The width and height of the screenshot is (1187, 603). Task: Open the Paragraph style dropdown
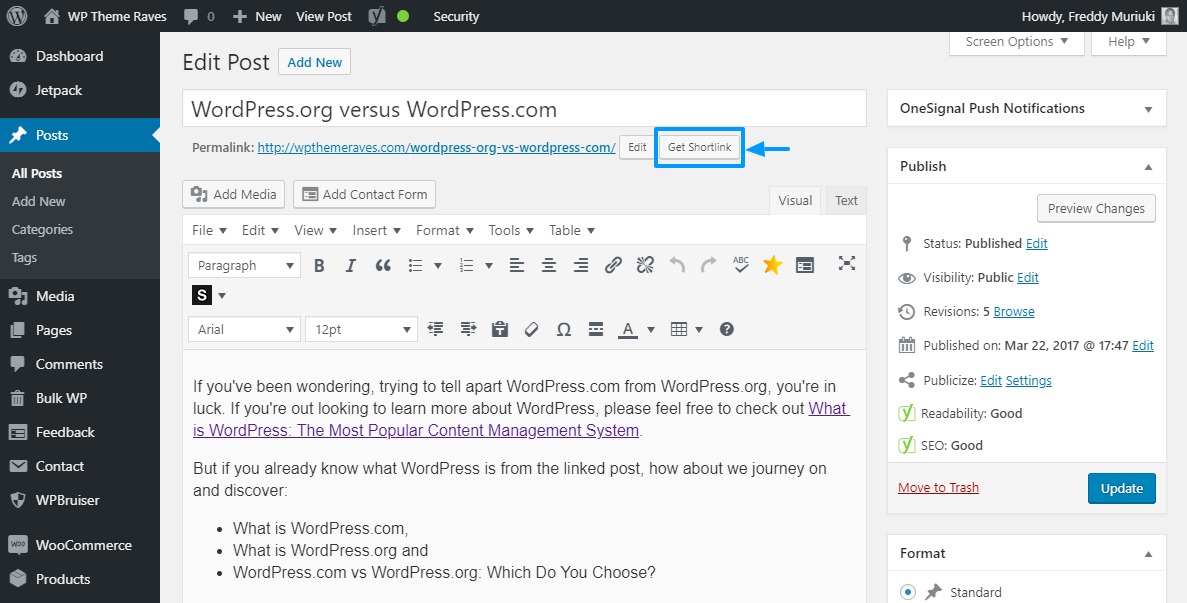(244, 266)
